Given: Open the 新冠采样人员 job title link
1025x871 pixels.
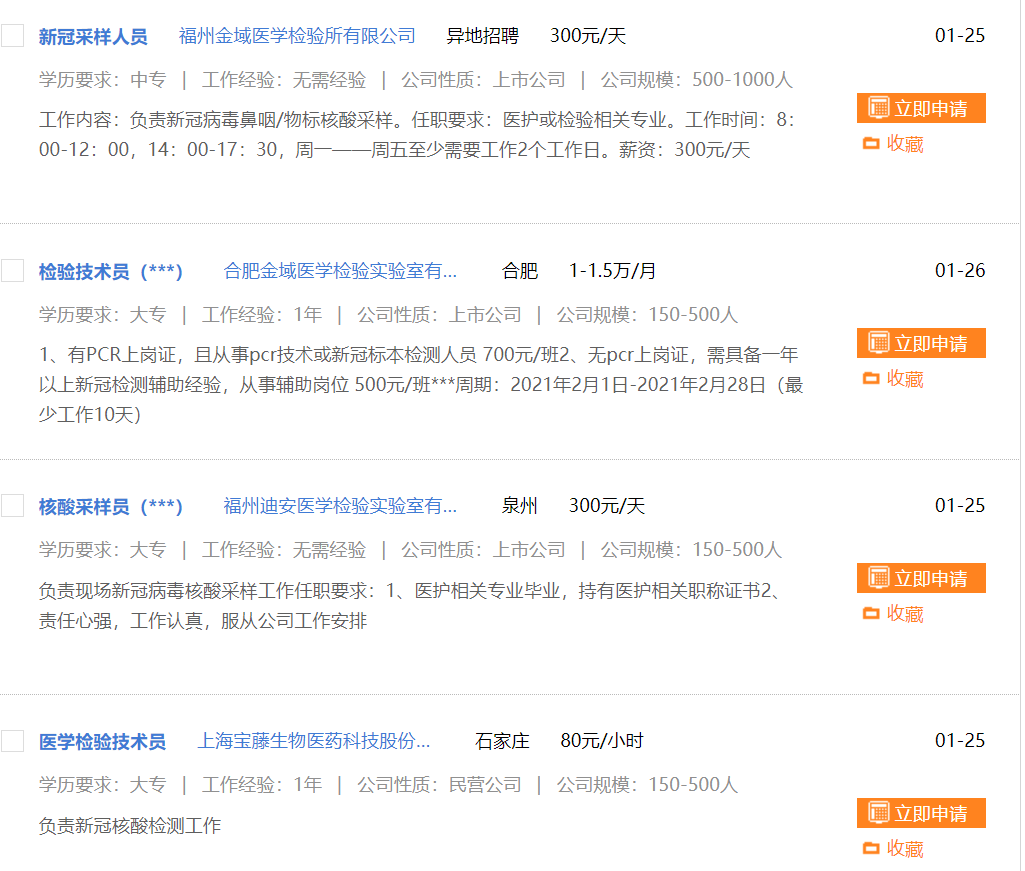Looking at the screenshot, I should tap(93, 37).
